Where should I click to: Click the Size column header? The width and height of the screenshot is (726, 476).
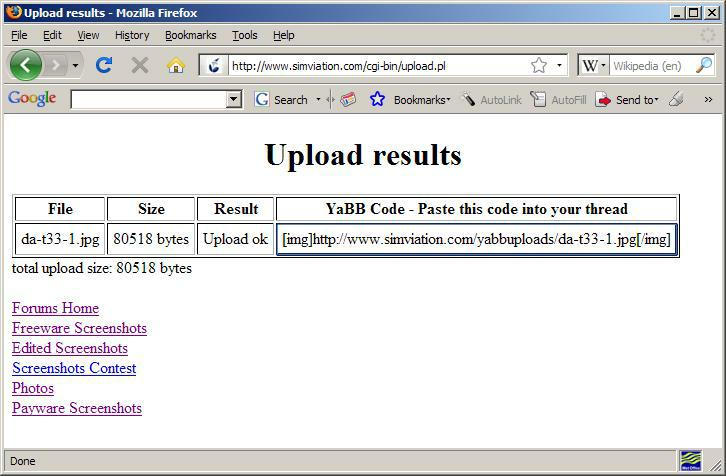tap(151, 209)
